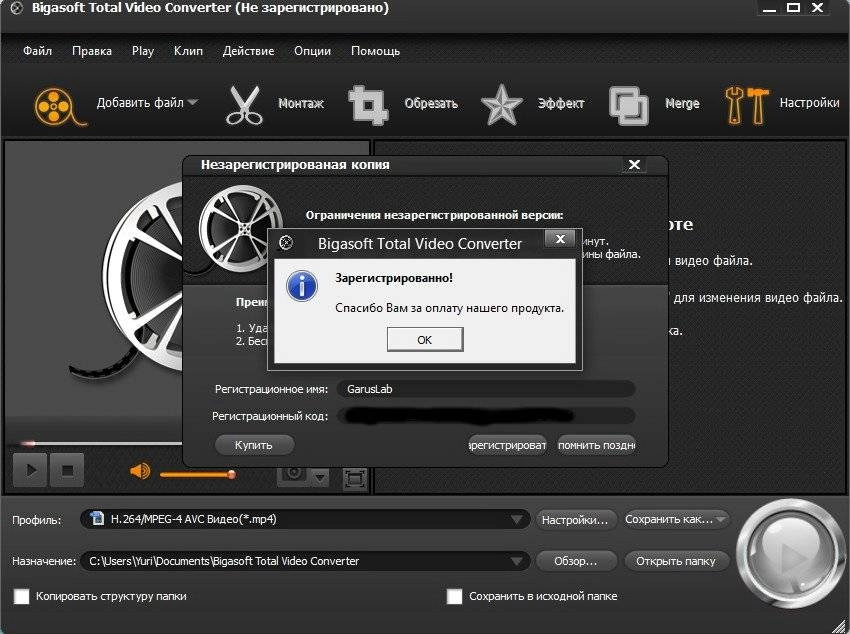Image resolution: width=850 pixels, height=634 pixels.
Task: Mute audio via the speaker icon
Action: [x=140, y=471]
